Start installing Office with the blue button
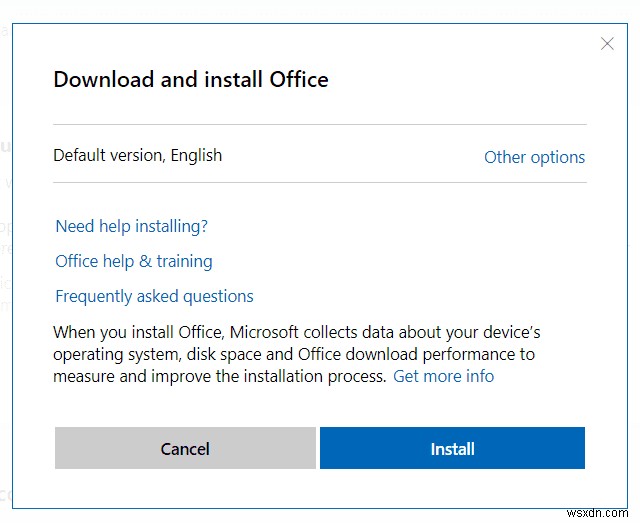 coord(452,448)
